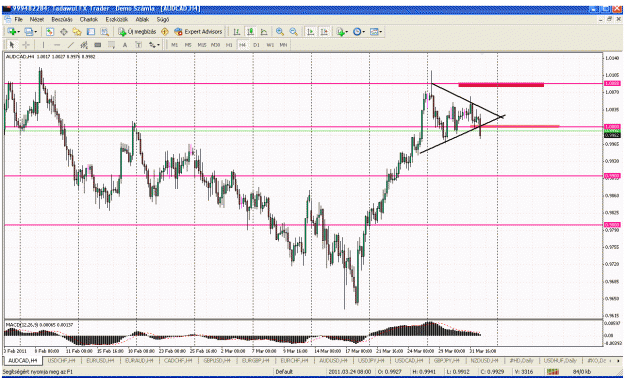The image size is (625, 378).
Task: Toggle the Expert Advisors button
Action: (x=198, y=32)
